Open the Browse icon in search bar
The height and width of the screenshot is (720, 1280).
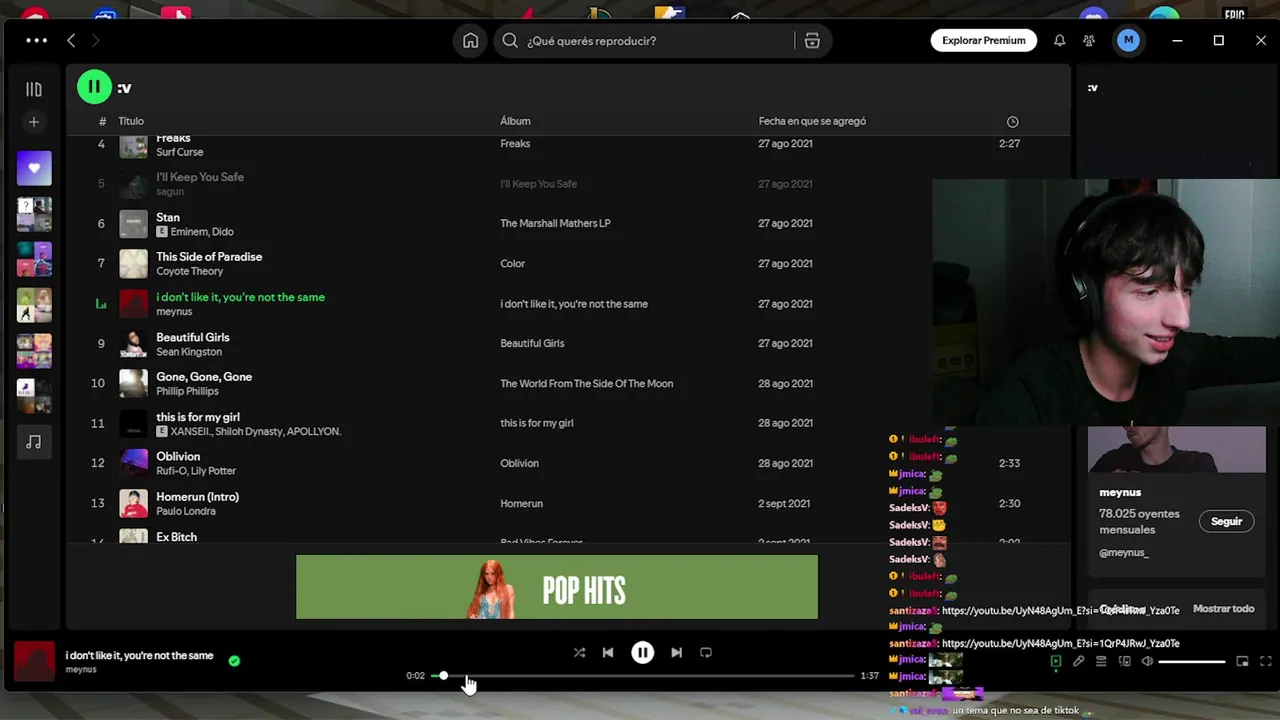tap(812, 41)
